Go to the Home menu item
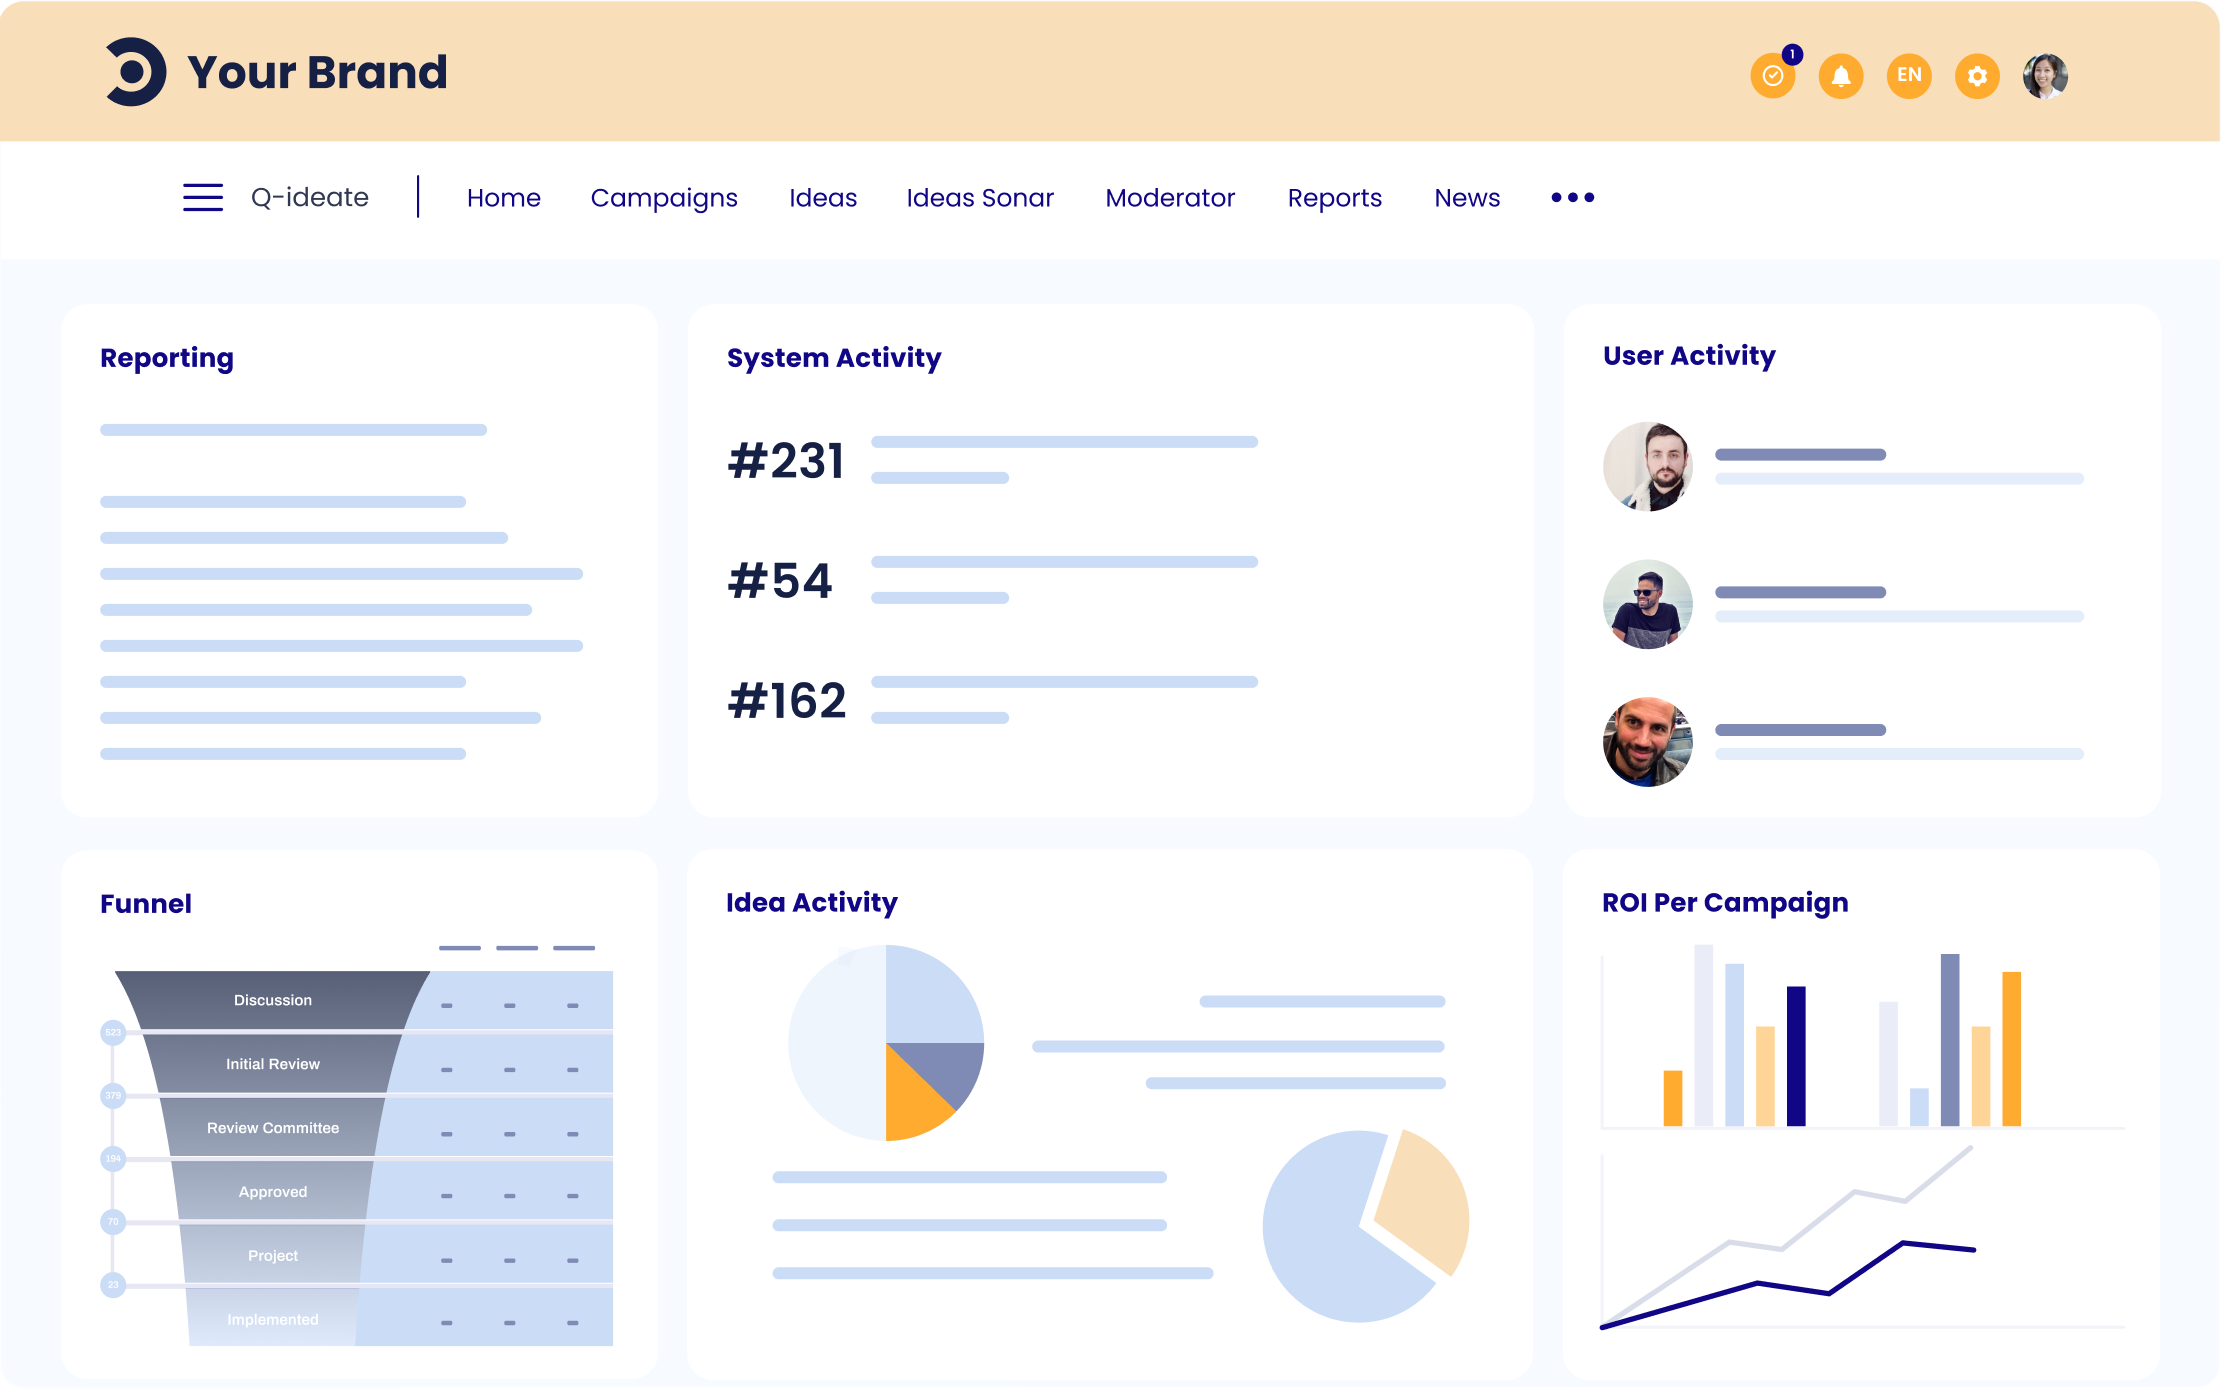 point(503,198)
